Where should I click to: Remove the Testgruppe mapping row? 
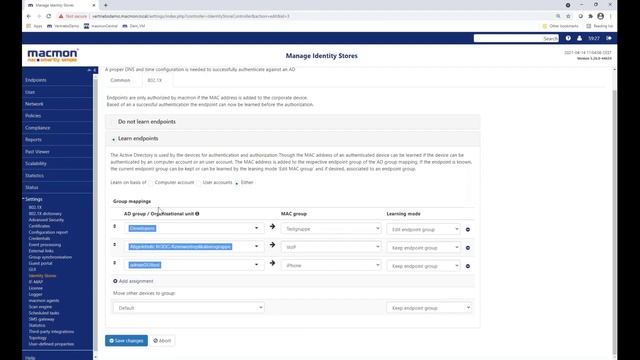(468, 229)
